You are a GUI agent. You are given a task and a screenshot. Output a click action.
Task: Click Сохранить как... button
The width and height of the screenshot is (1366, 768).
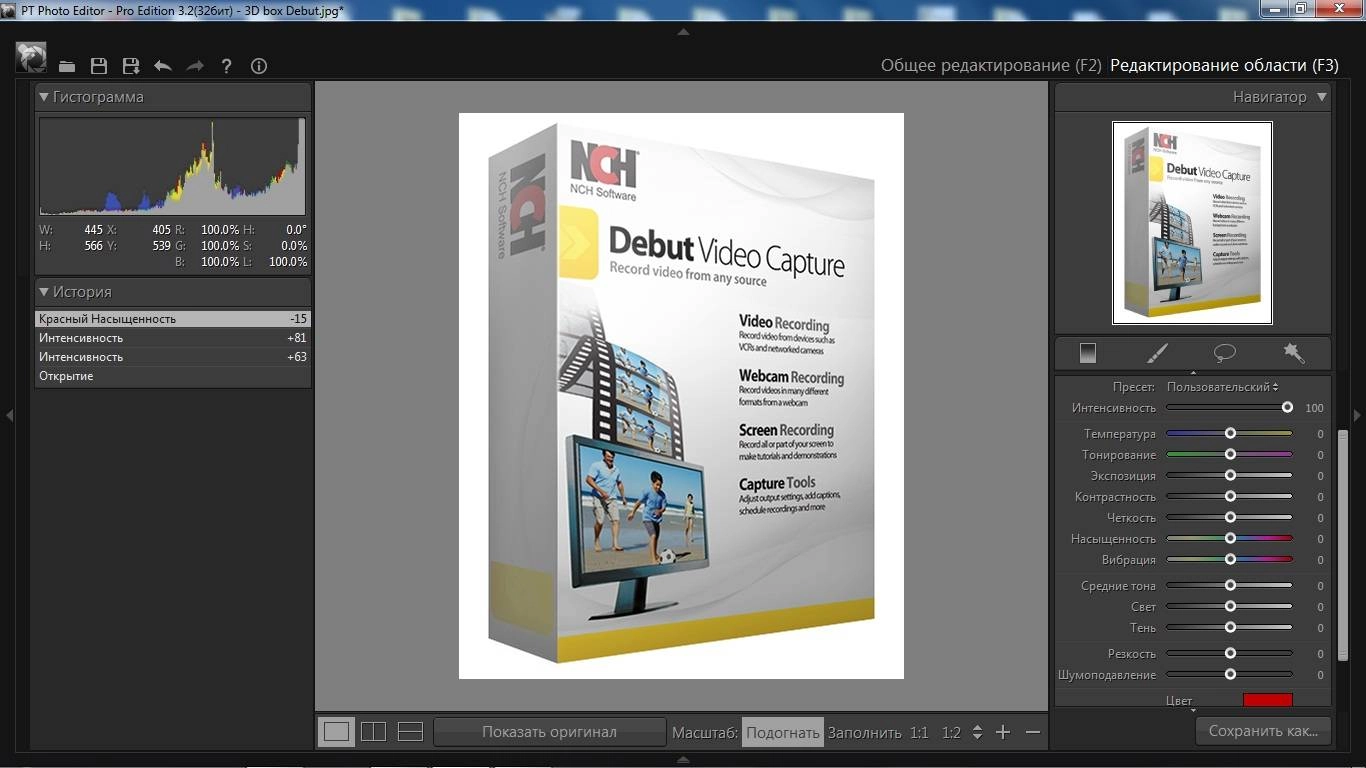(1263, 731)
